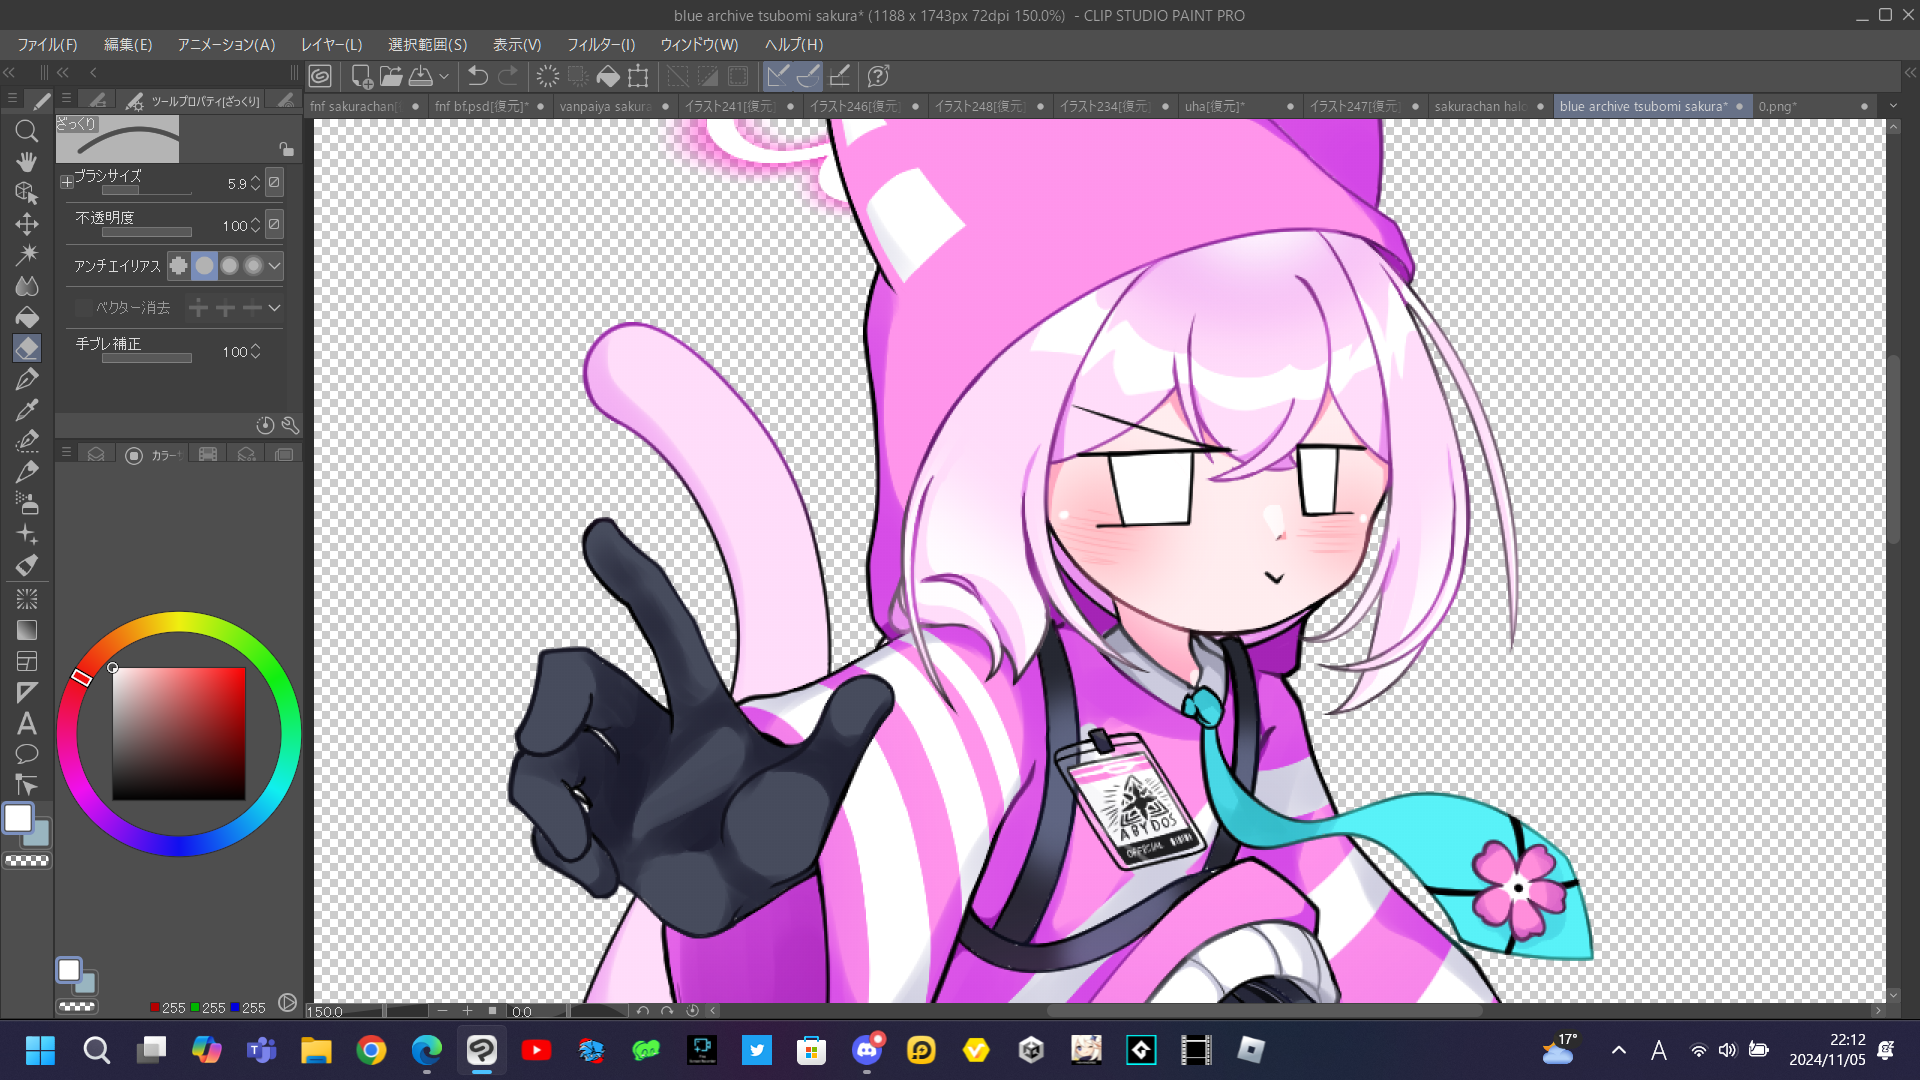Click the Open file folder icon
This screenshot has width=1920, height=1080.
coord(391,76)
